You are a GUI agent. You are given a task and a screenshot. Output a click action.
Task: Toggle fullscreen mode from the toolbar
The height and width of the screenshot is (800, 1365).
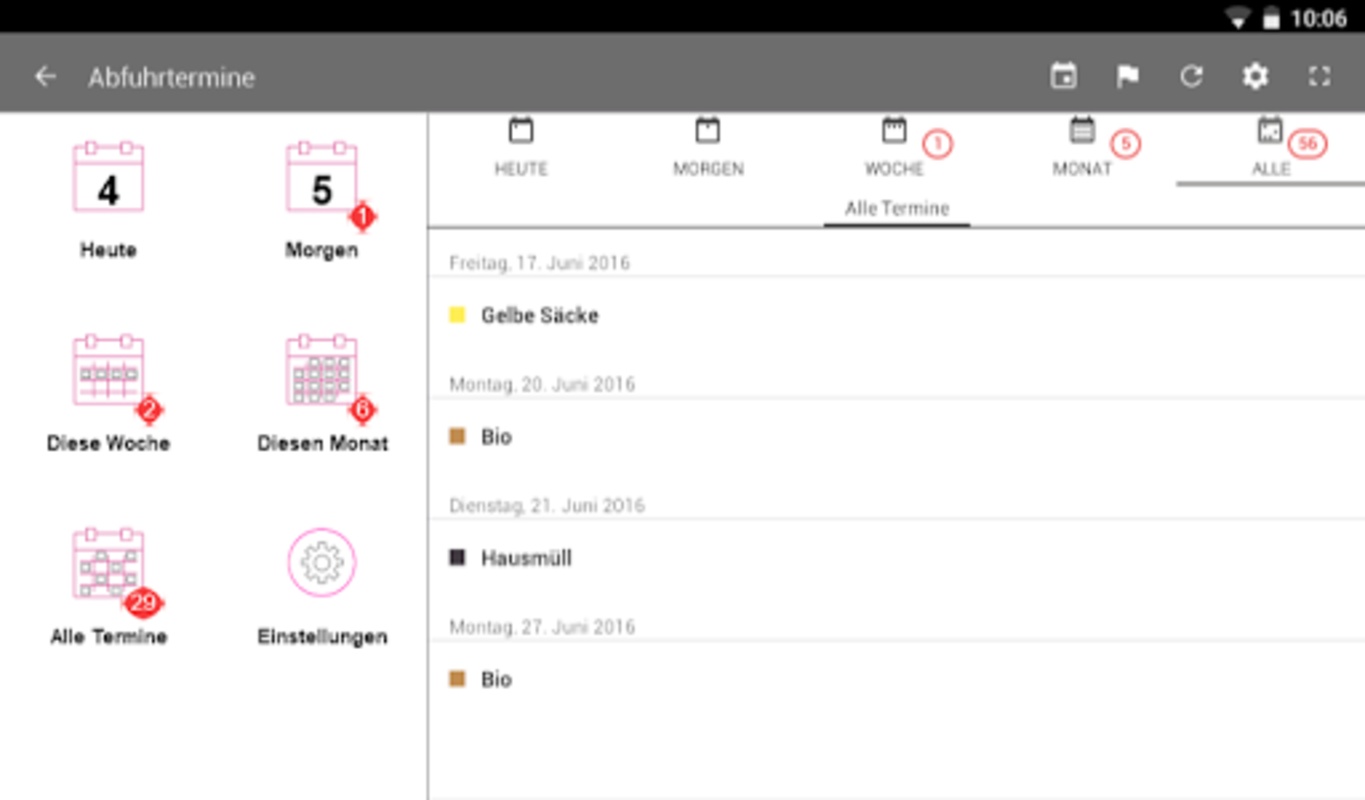point(1320,76)
